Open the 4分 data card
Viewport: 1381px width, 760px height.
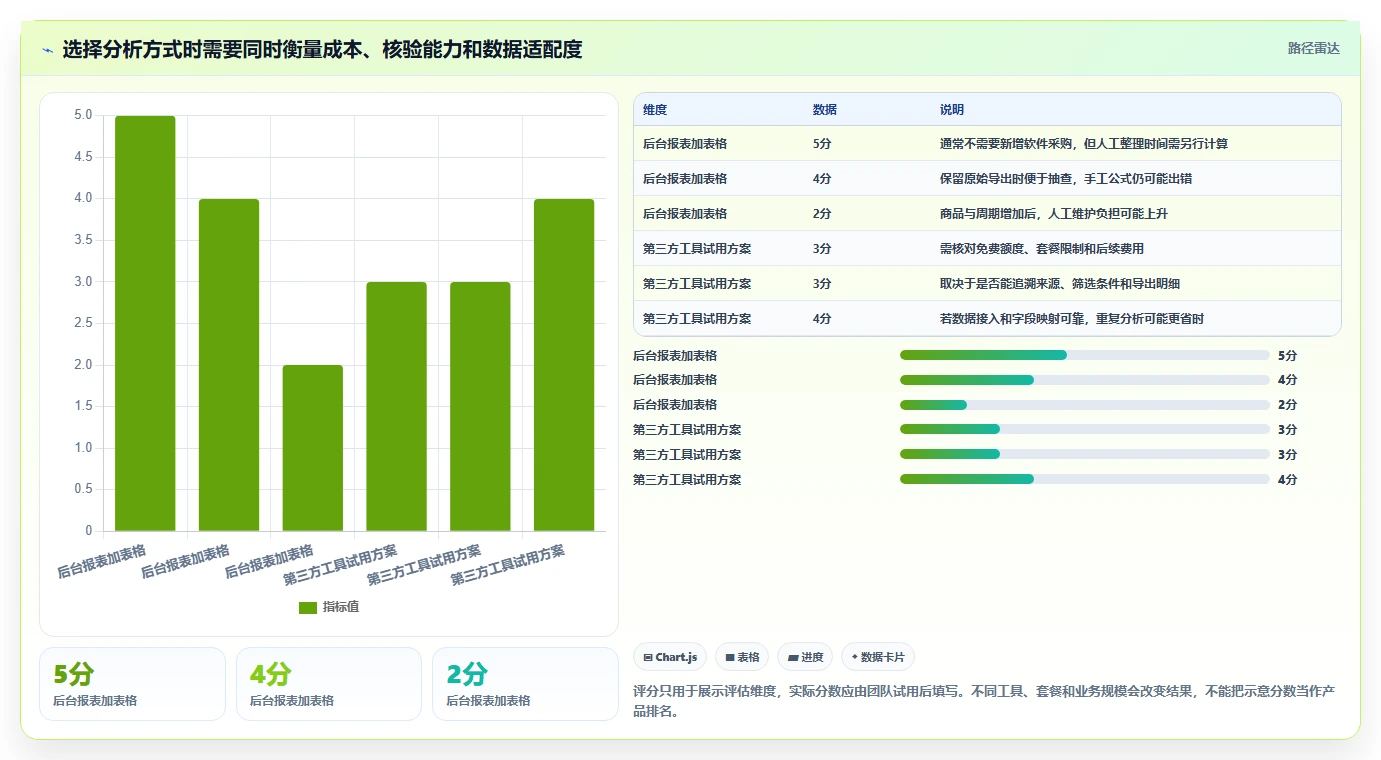pos(329,684)
